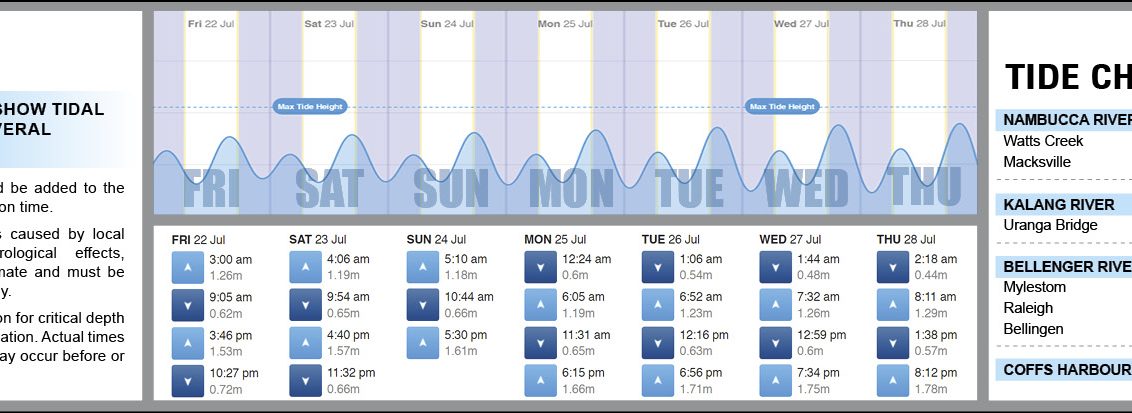This screenshot has width=1132, height=413.
Task: Click Tuesday 6:56 pm high tide icon
Action: 656,381
